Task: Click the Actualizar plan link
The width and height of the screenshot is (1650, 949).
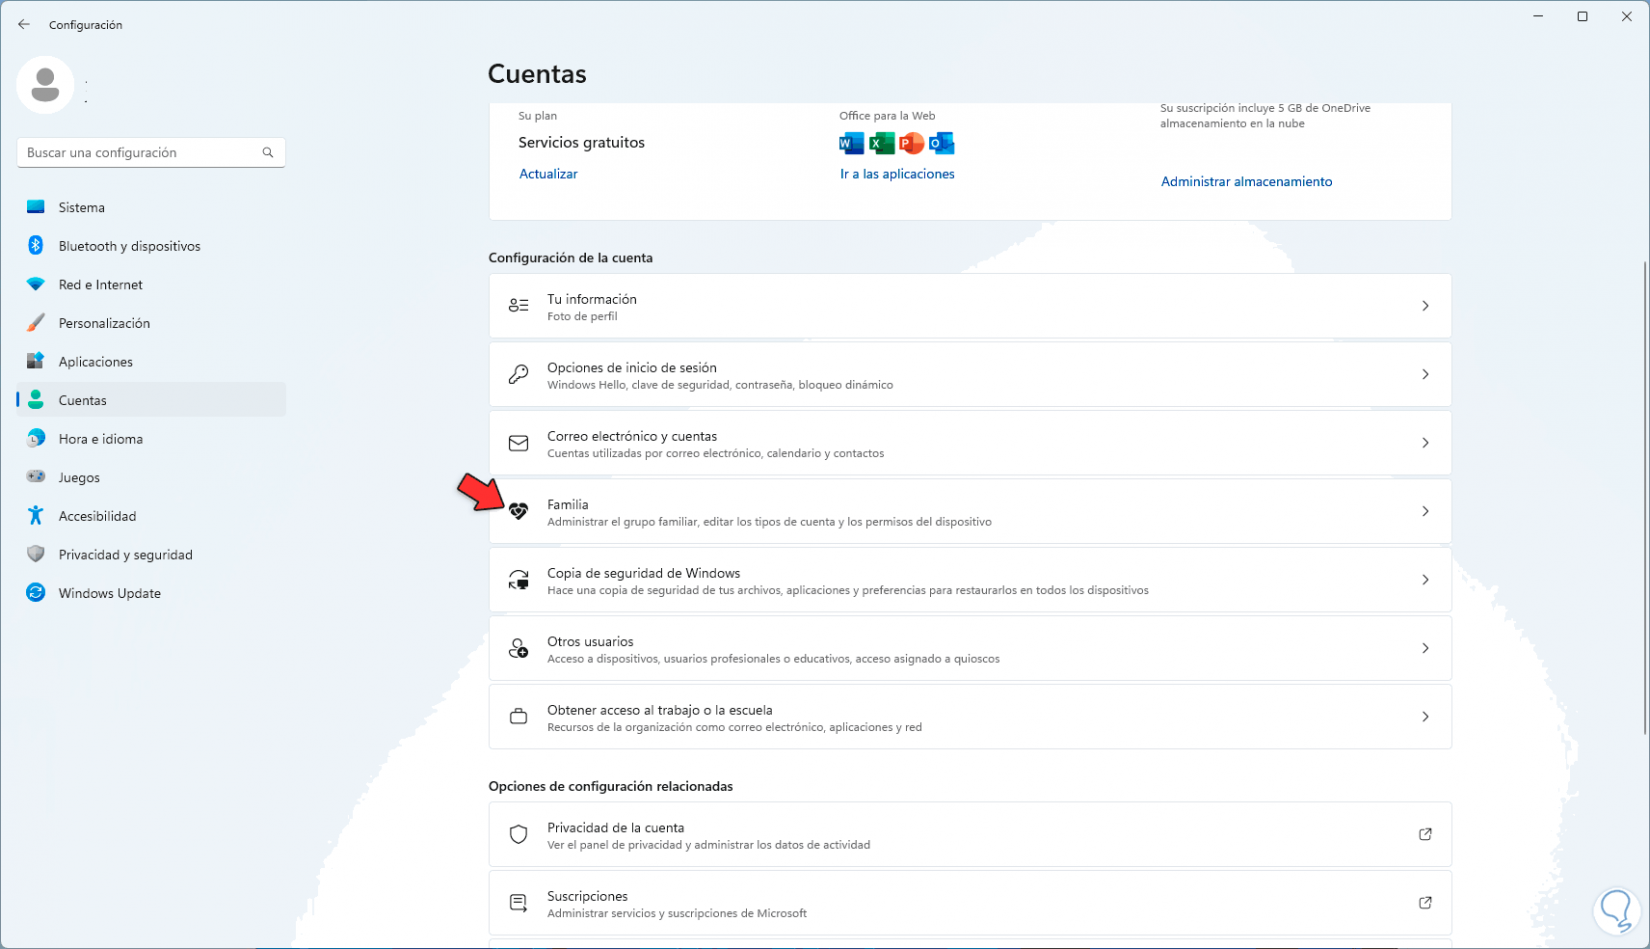Action: pyautogui.click(x=548, y=174)
